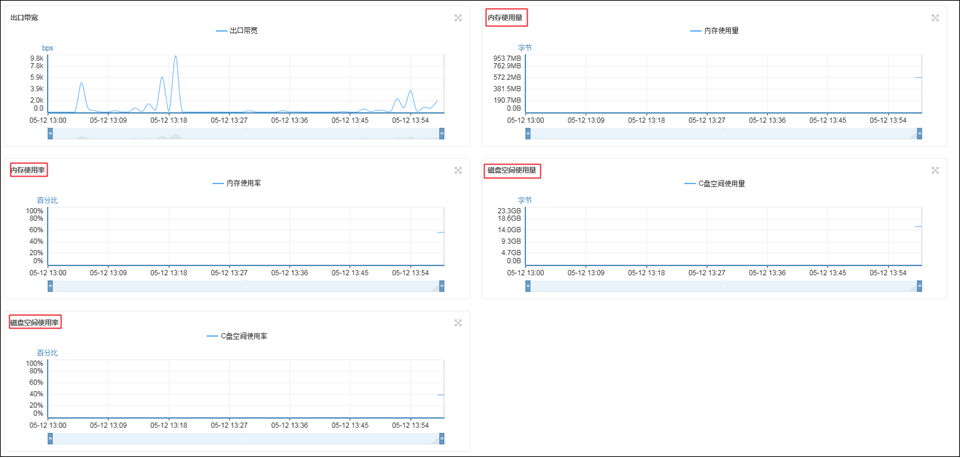Click right handle of 出口带宽 time range slider
This screenshot has width=960, height=458.
tap(441, 134)
